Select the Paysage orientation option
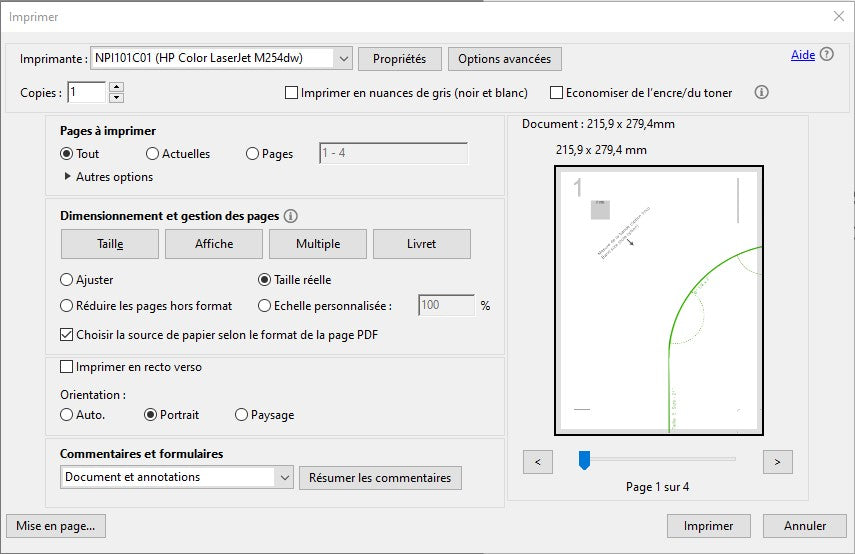This screenshot has width=855, height=554. pos(242,415)
